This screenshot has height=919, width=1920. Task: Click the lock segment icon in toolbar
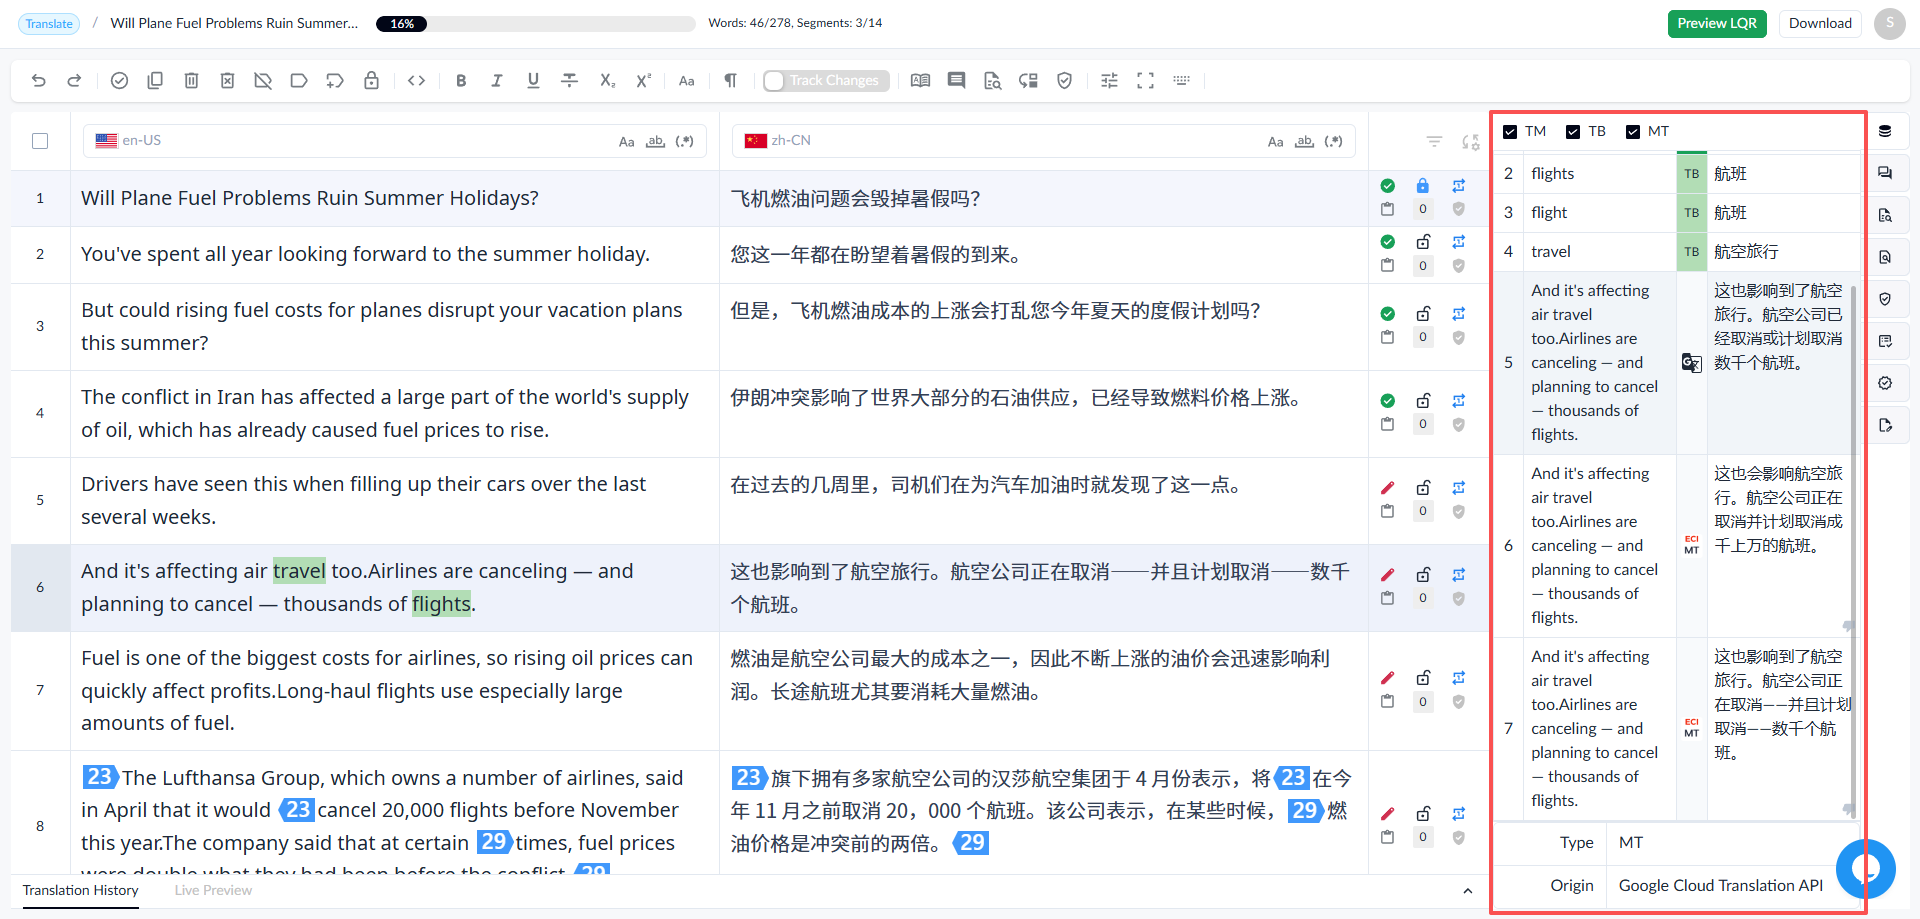click(371, 81)
